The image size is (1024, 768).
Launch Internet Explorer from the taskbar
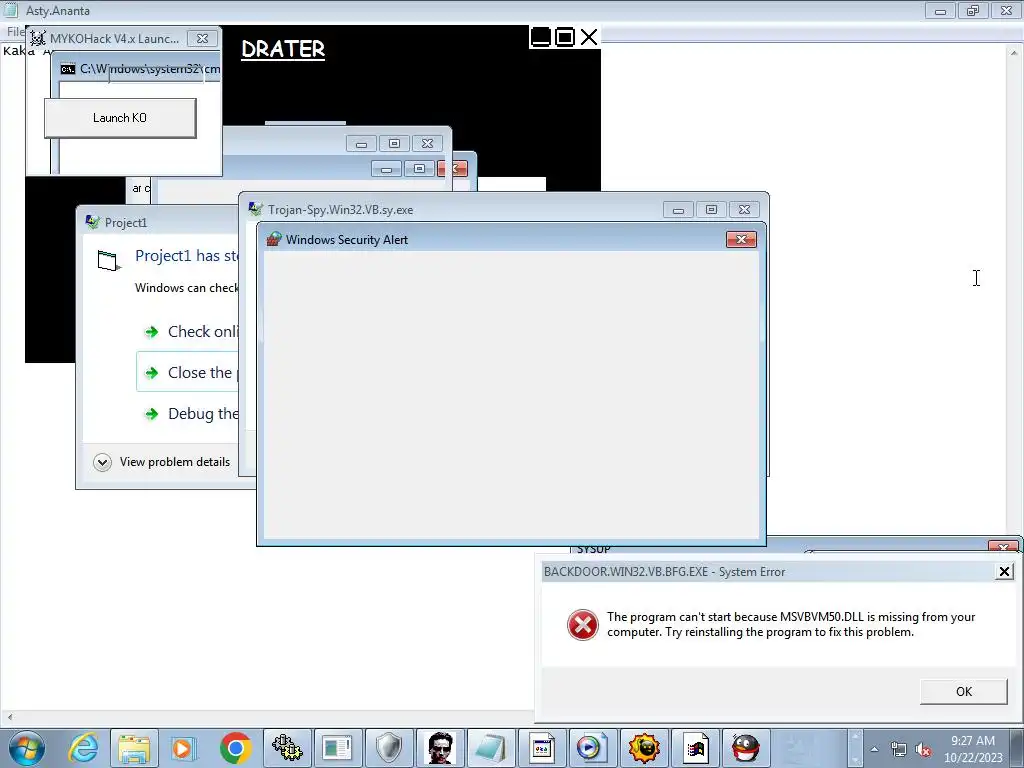pos(84,748)
